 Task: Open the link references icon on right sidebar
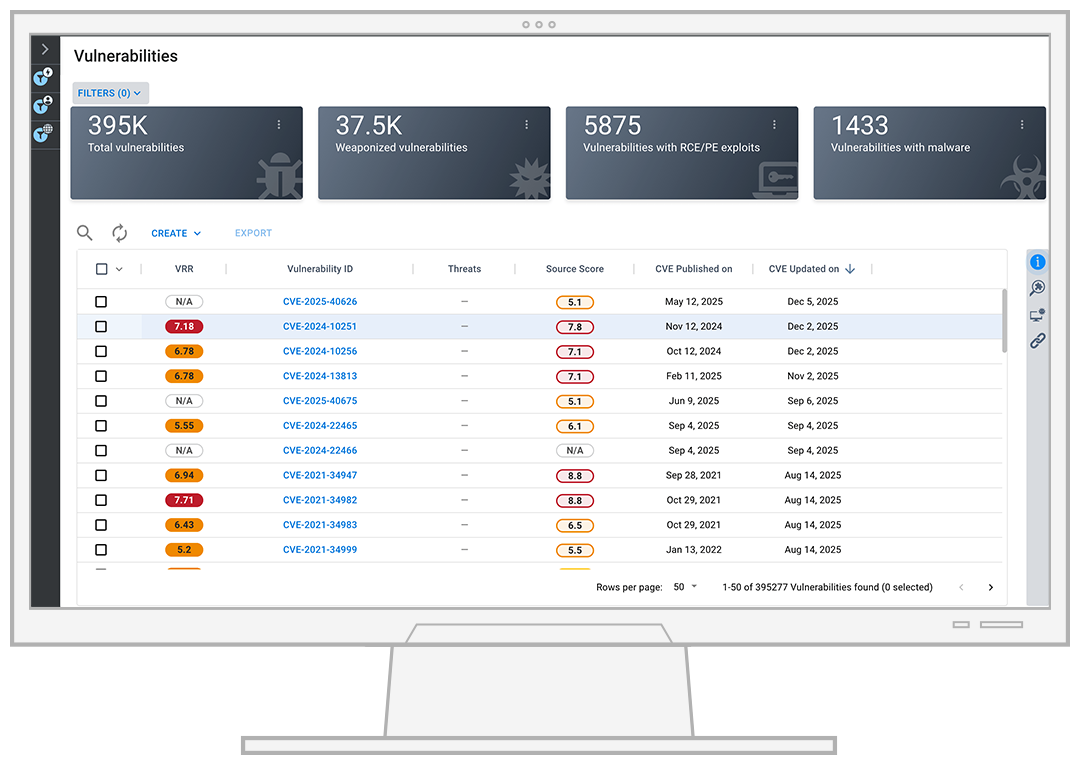[x=1037, y=341]
